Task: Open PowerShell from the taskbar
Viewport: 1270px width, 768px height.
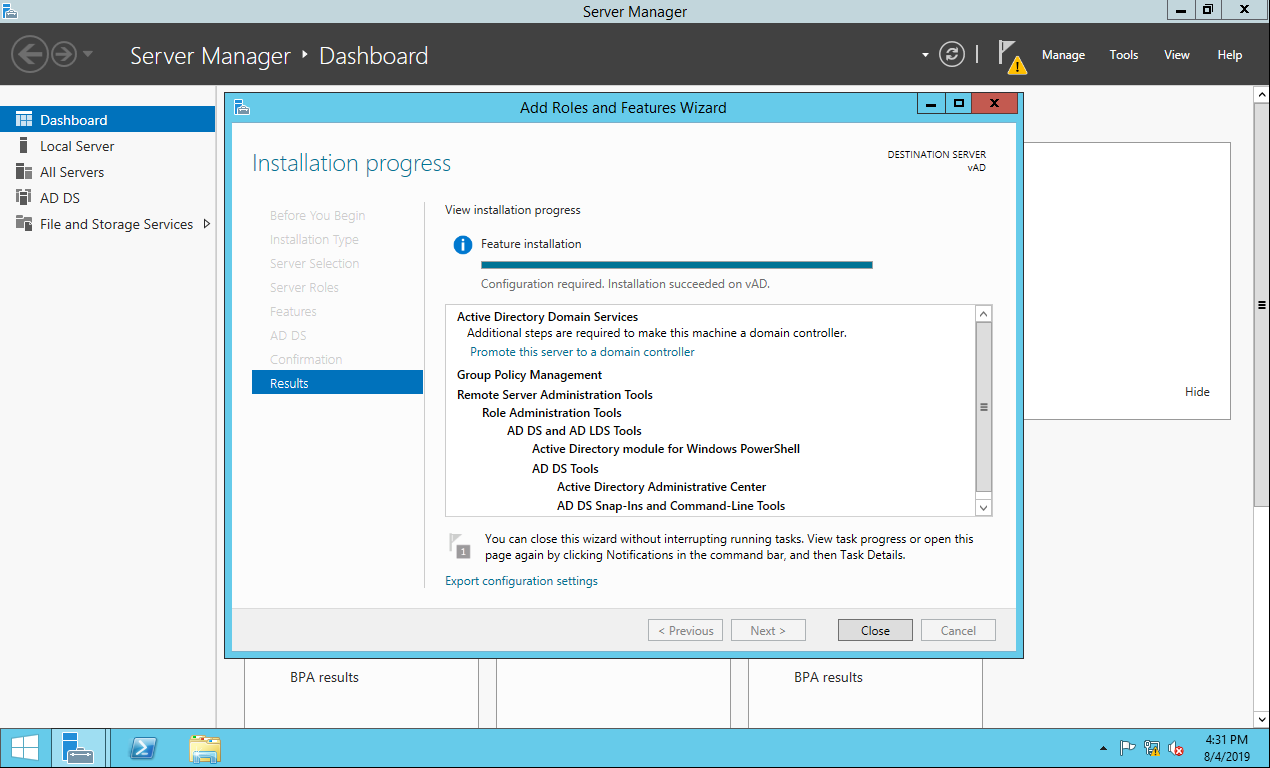Action: [144, 748]
